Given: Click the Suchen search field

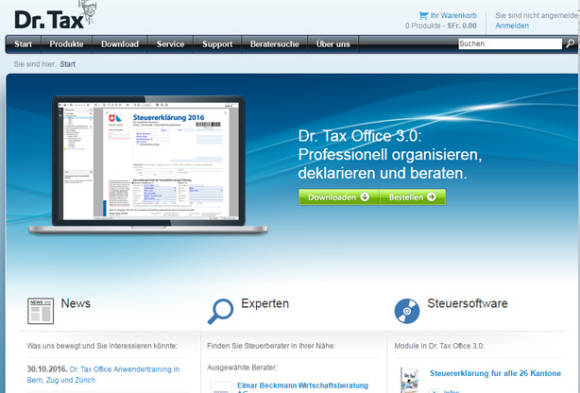Looking at the screenshot, I should coord(510,44).
